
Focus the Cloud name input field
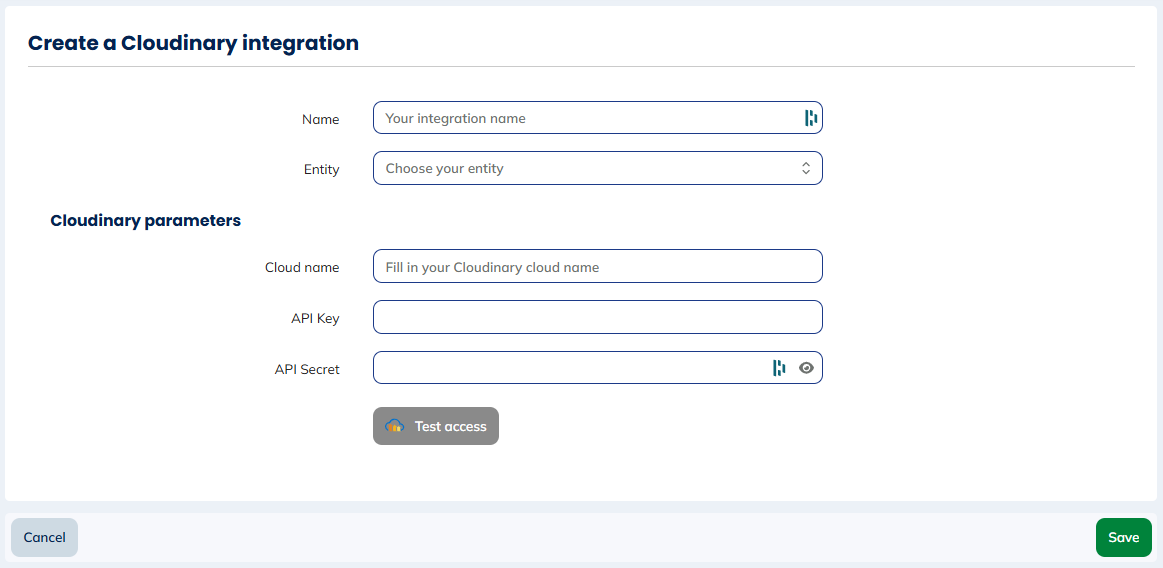[x=598, y=266]
